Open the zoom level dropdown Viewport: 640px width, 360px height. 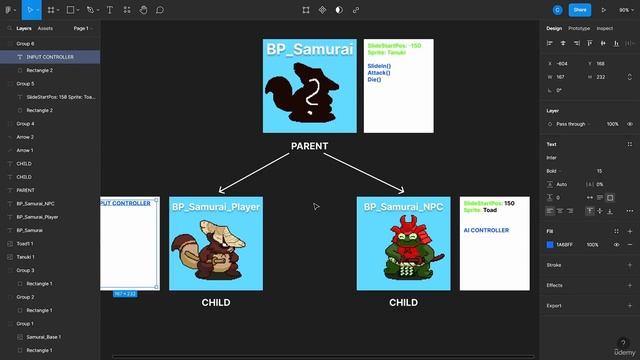coord(626,10)
